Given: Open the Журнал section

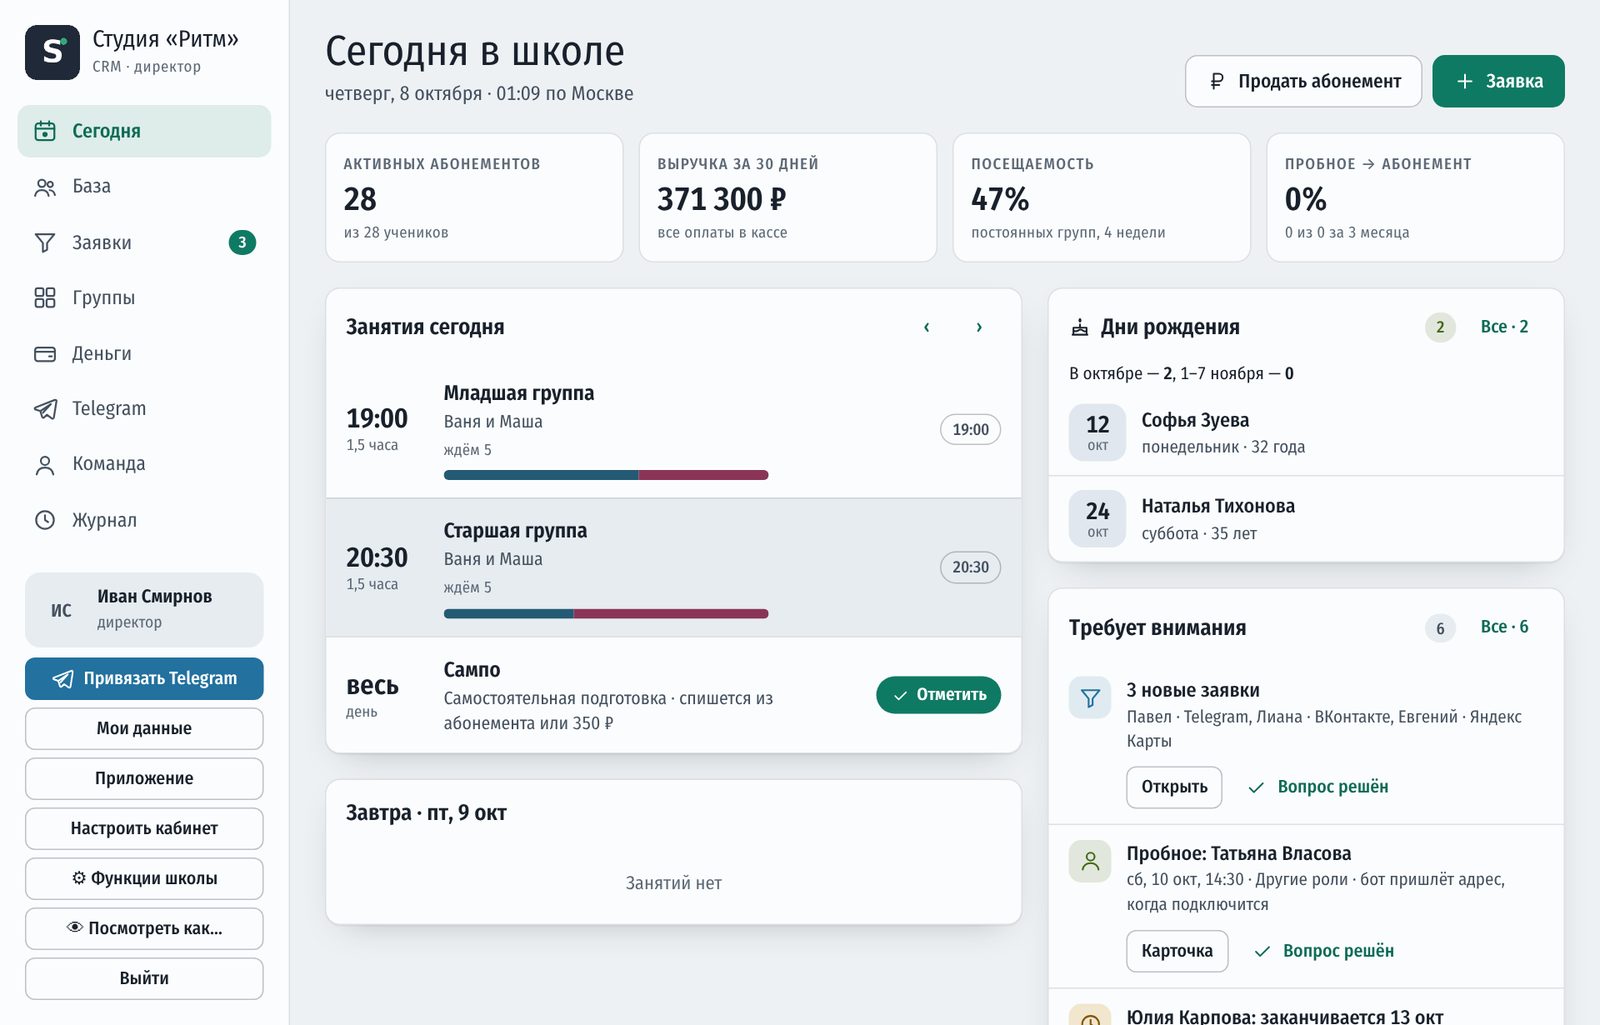Looking at the screenshot, I should click(x=144, y=520).
